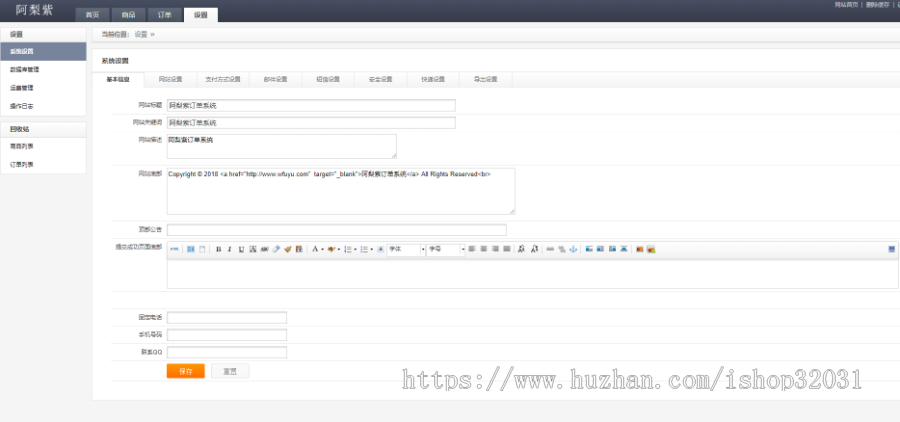Click the orange 保存 button
The image size is (900, 422).
(x=185, y=371)
